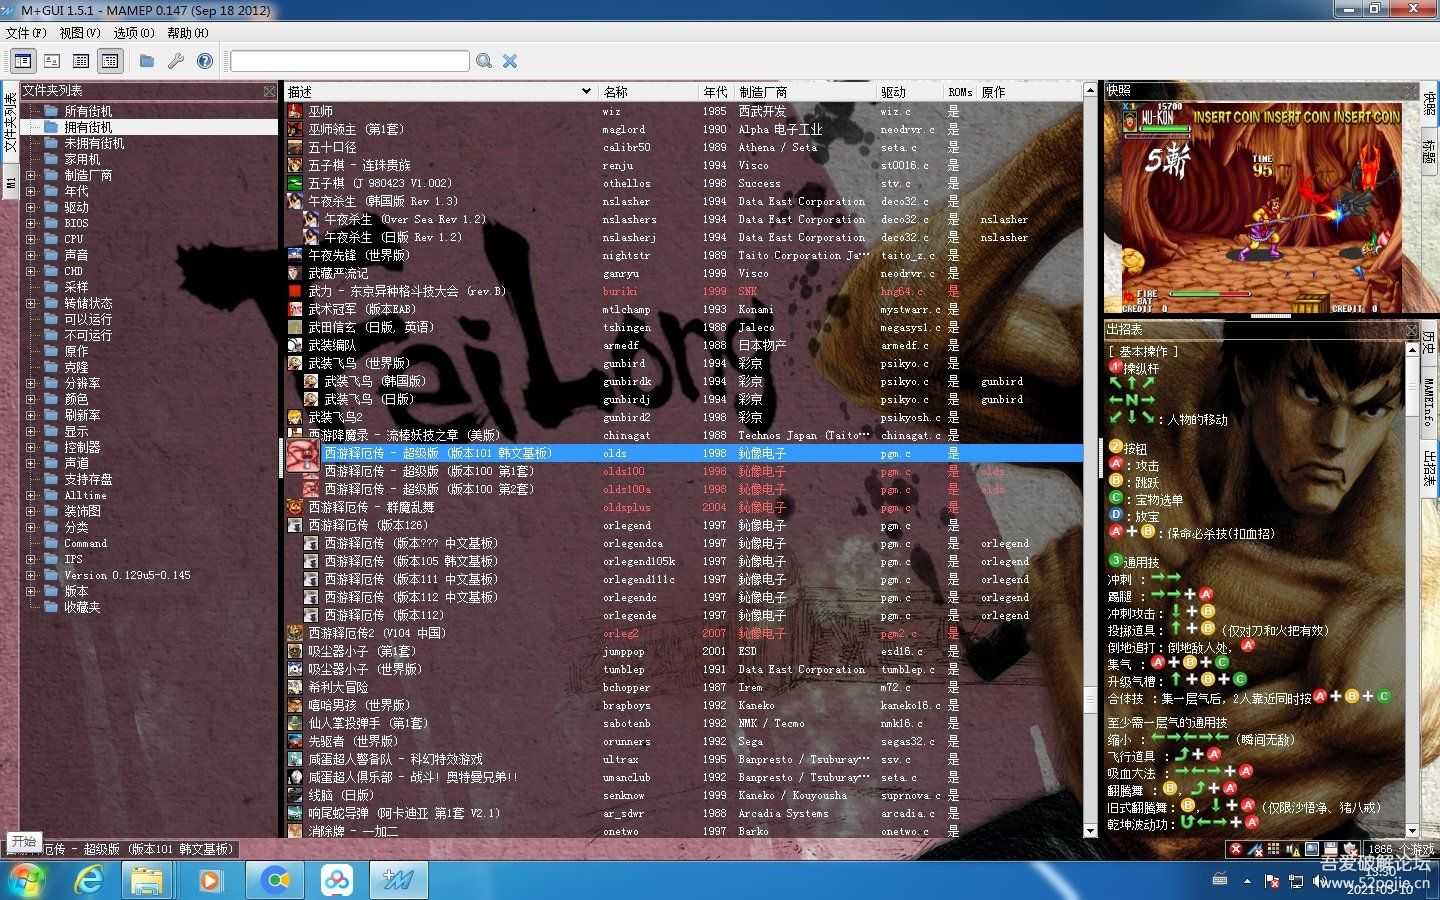Open Help with the question mark toolbar icon
The width and height of the screenshot is (1440, 900).
coord(204,60)
